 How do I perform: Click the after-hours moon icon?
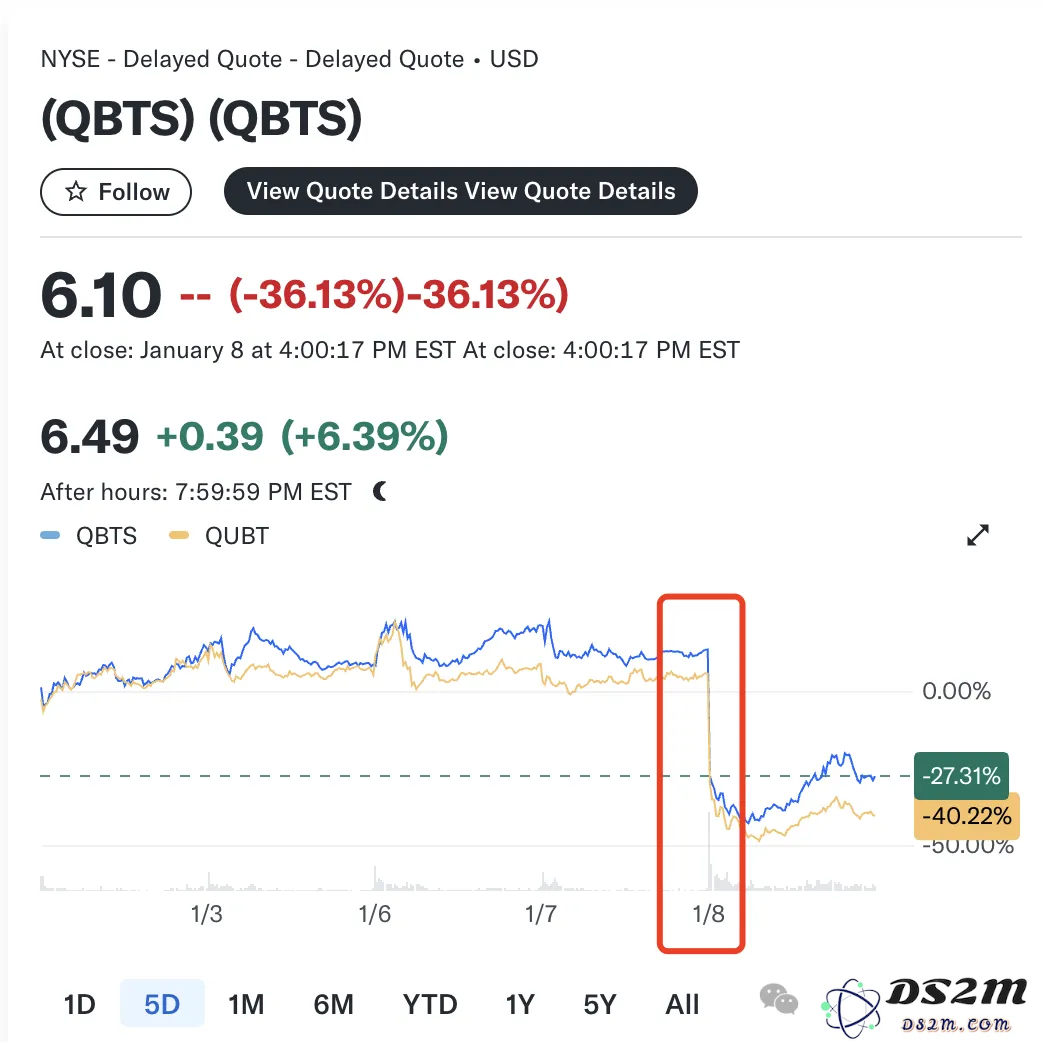pos(380,492)
